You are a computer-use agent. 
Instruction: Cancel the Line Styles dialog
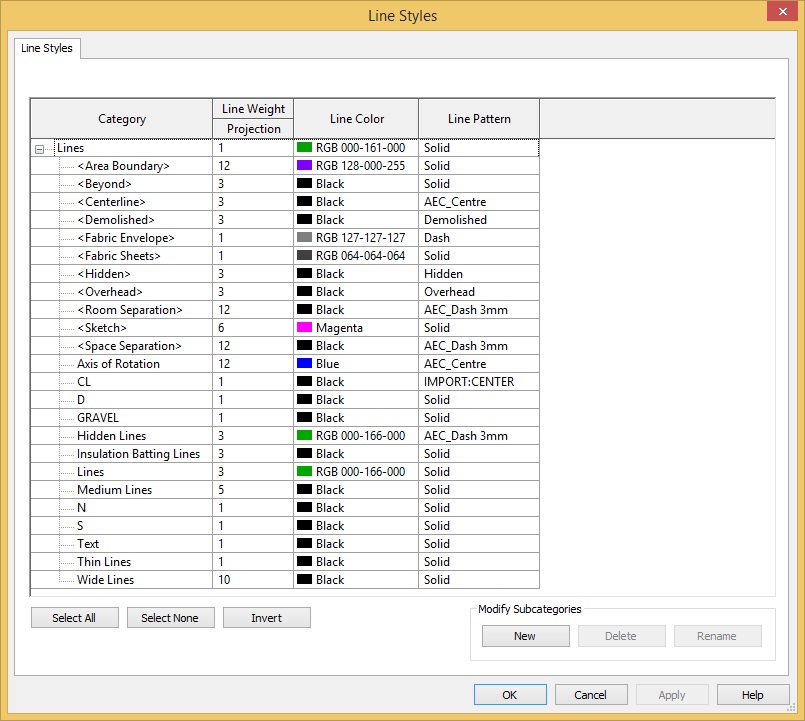(x=591, y=694)
